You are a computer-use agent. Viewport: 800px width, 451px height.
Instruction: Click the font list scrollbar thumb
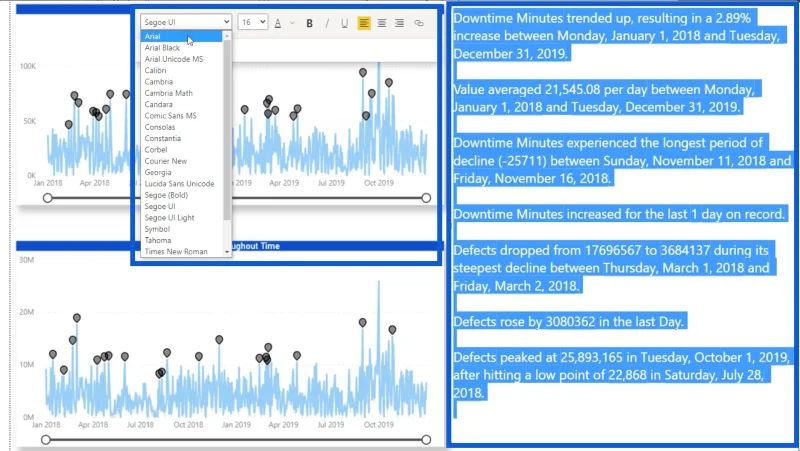(227, 130)
